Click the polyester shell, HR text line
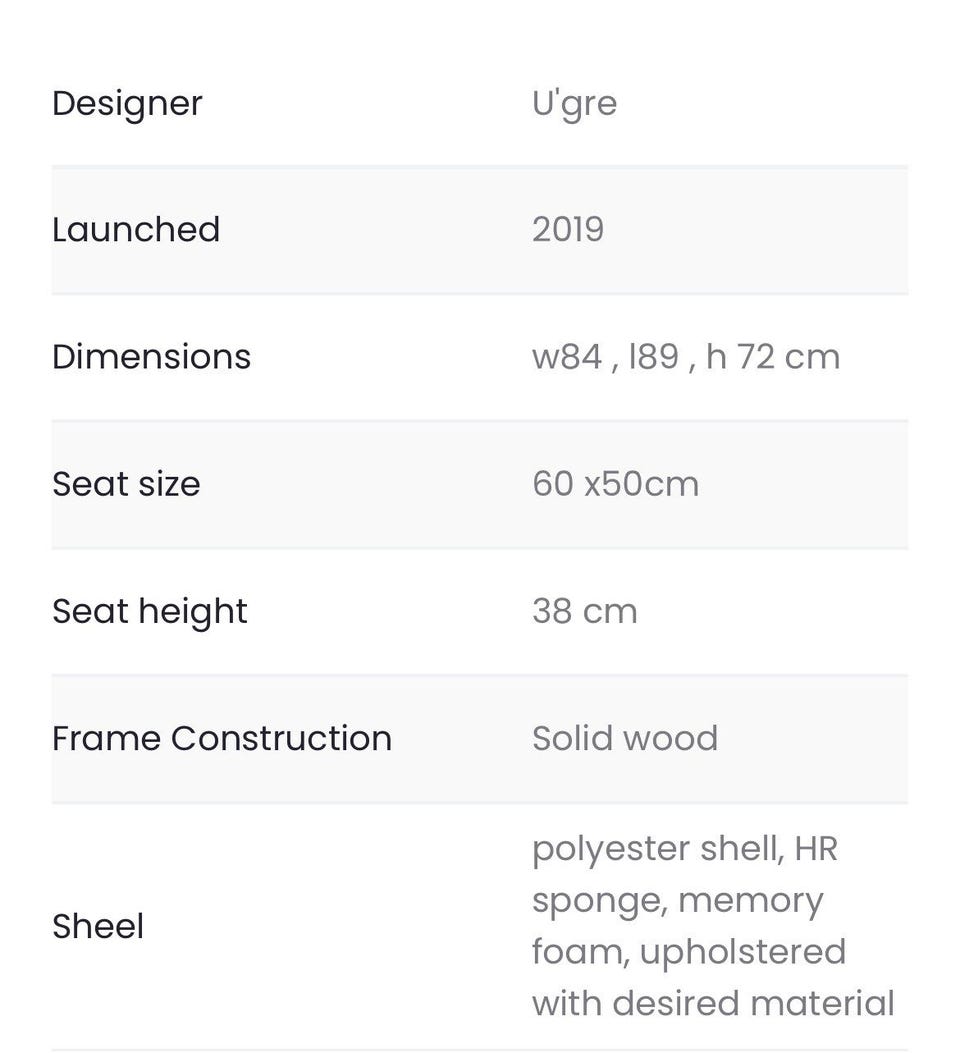The width and height of the screenshot is (960, 1053). click(x=684, y=848)
